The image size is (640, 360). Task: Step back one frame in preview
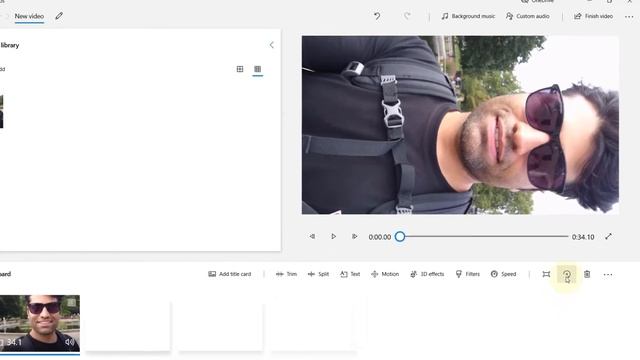point(312,236)
